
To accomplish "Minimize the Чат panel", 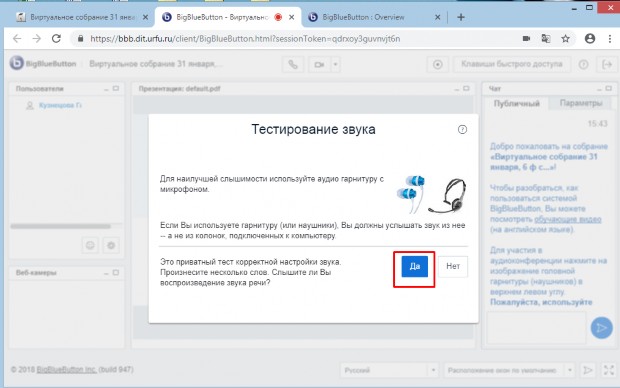I will [x=599, y=89].
